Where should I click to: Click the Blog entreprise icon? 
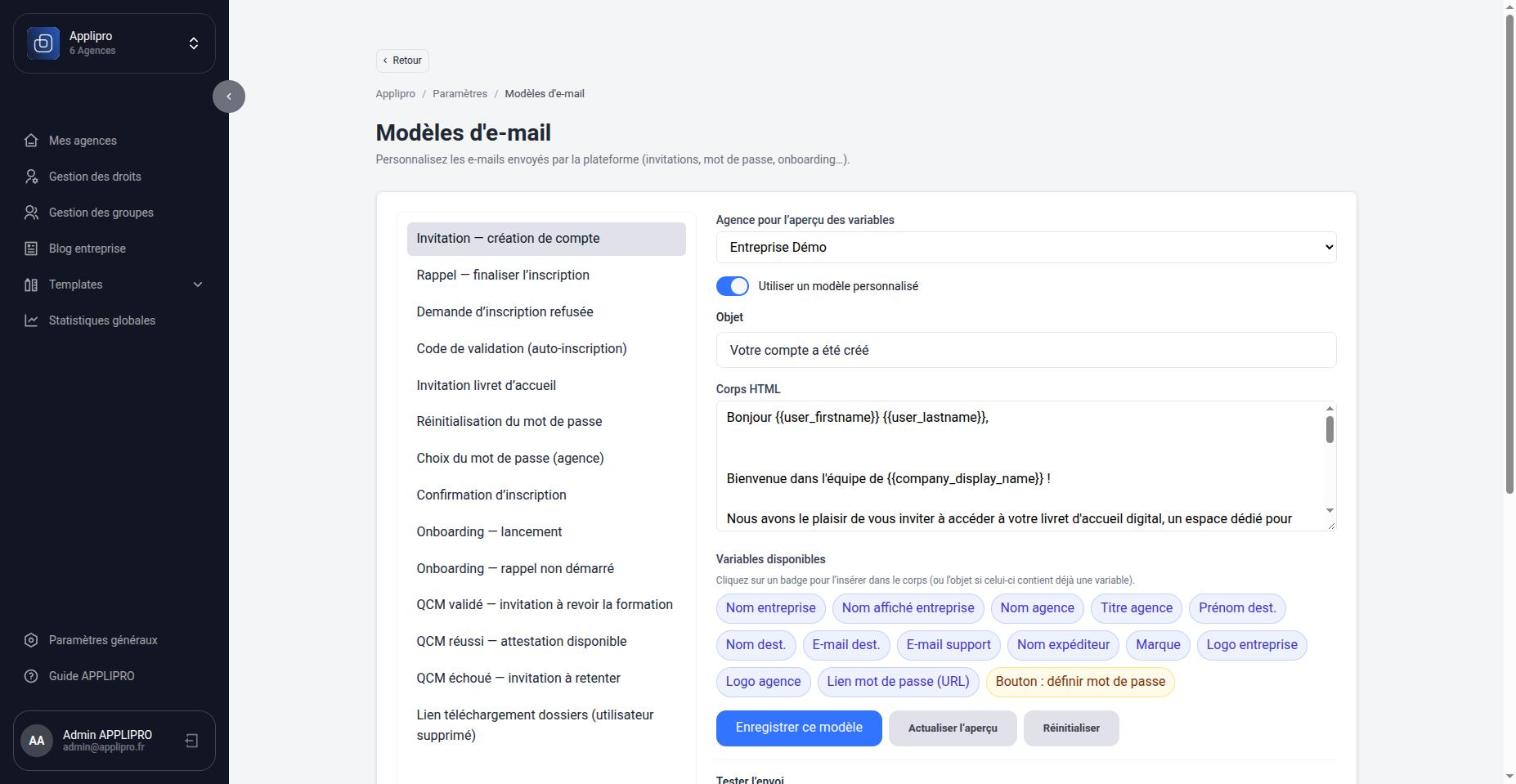[31, 249]
